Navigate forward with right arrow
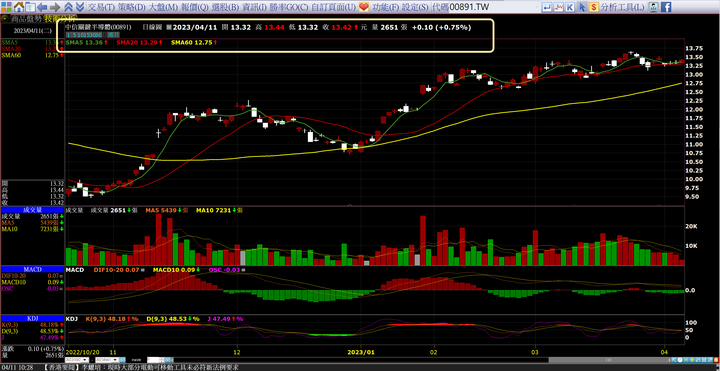This screenshot has width=720, height=371. point(55,7)
